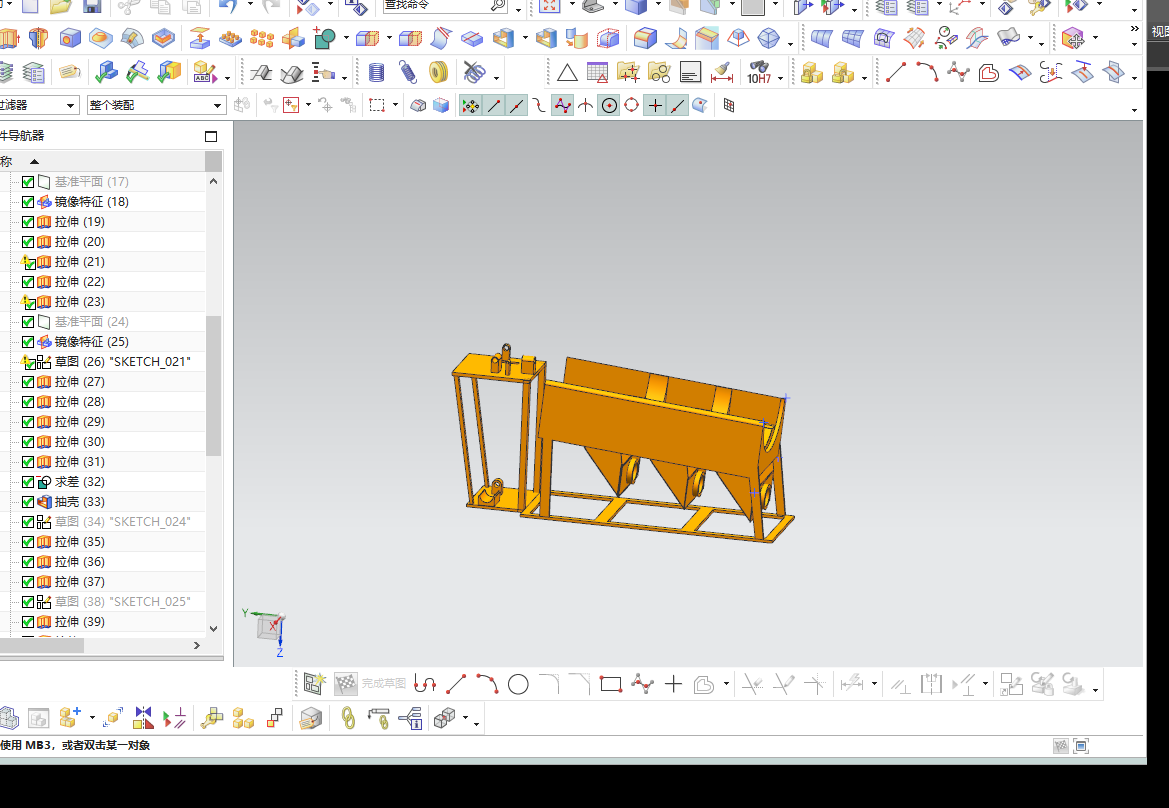The image size is (1169, 808).
Task: Click the triangle icon in the toolbar
Action: [x=567, y=72]
